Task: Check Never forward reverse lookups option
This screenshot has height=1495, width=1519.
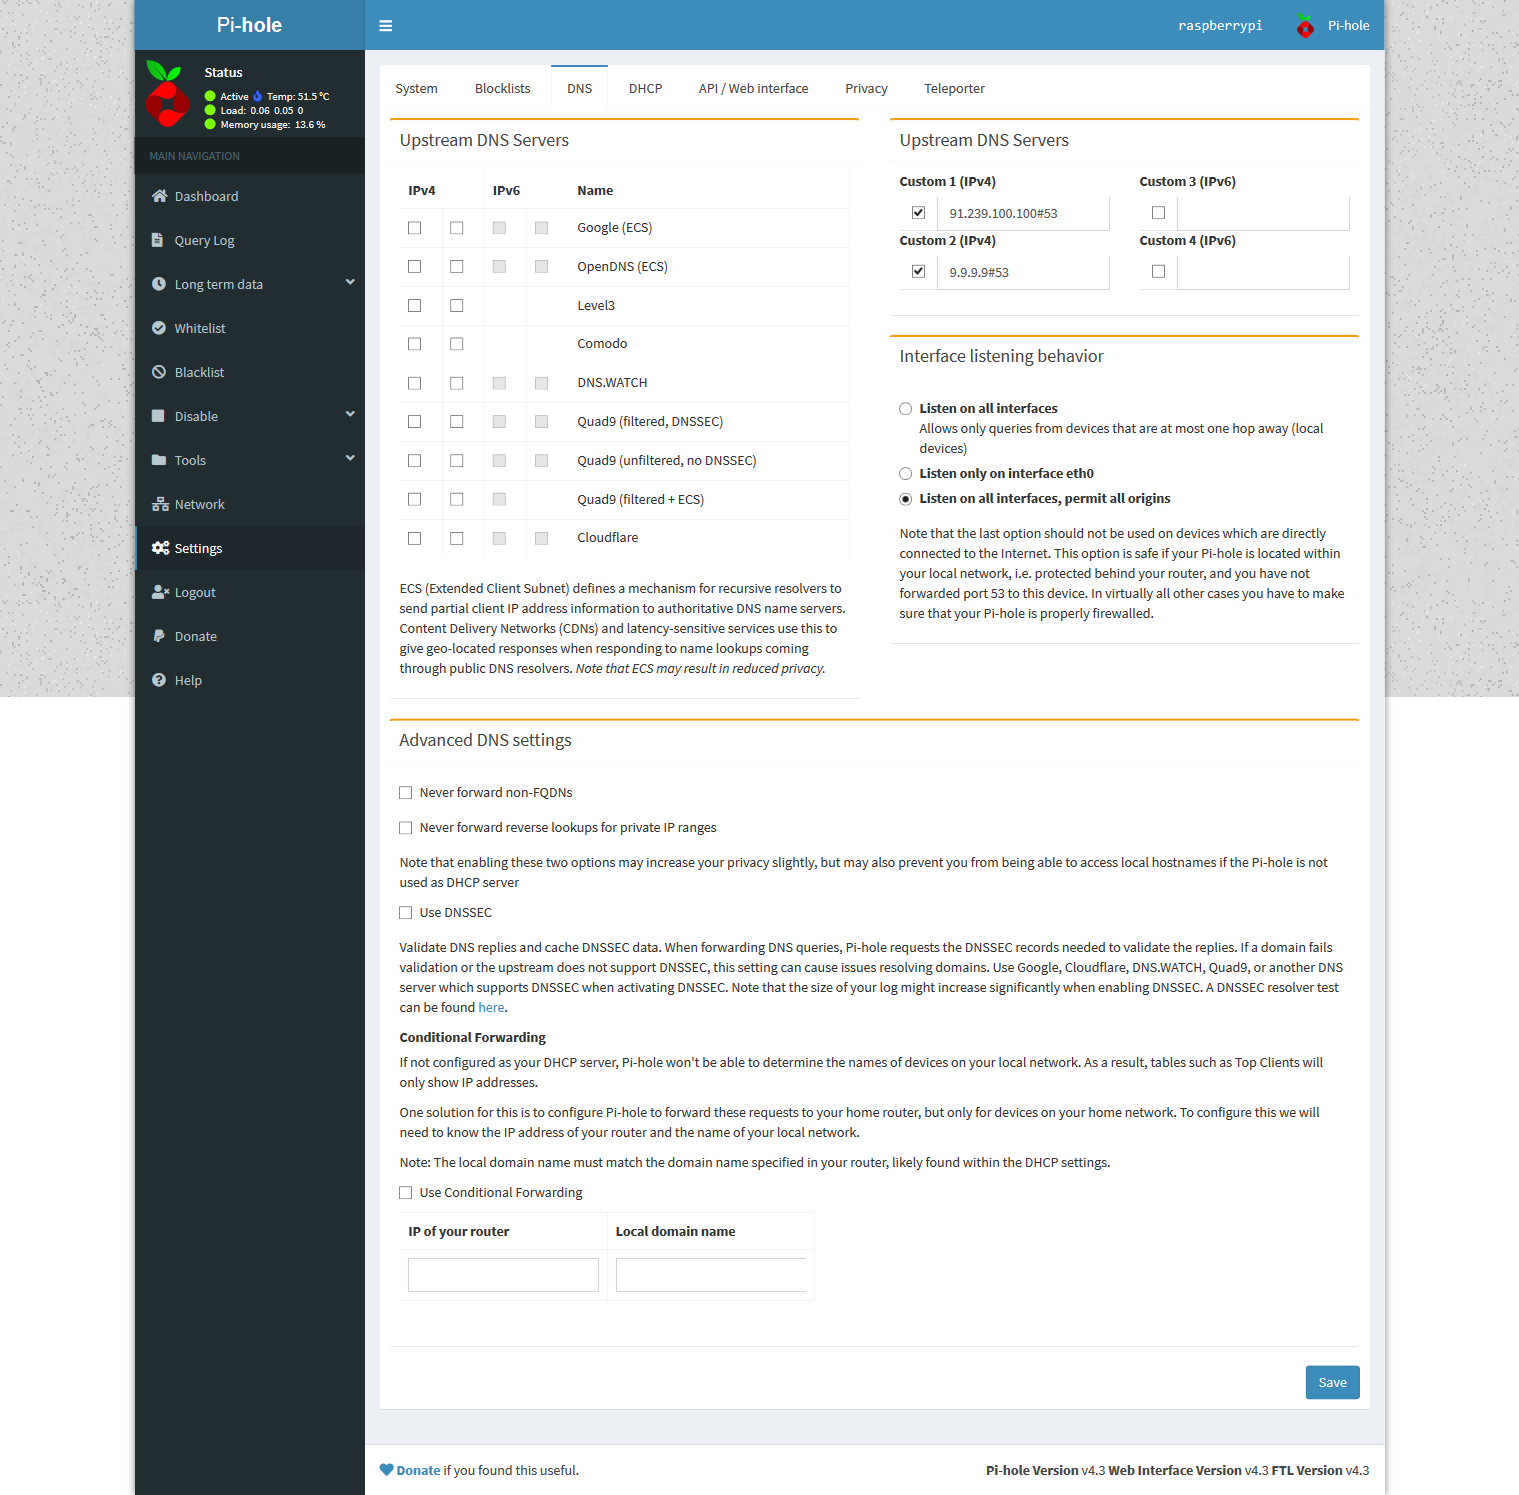Action: point(405,828)
